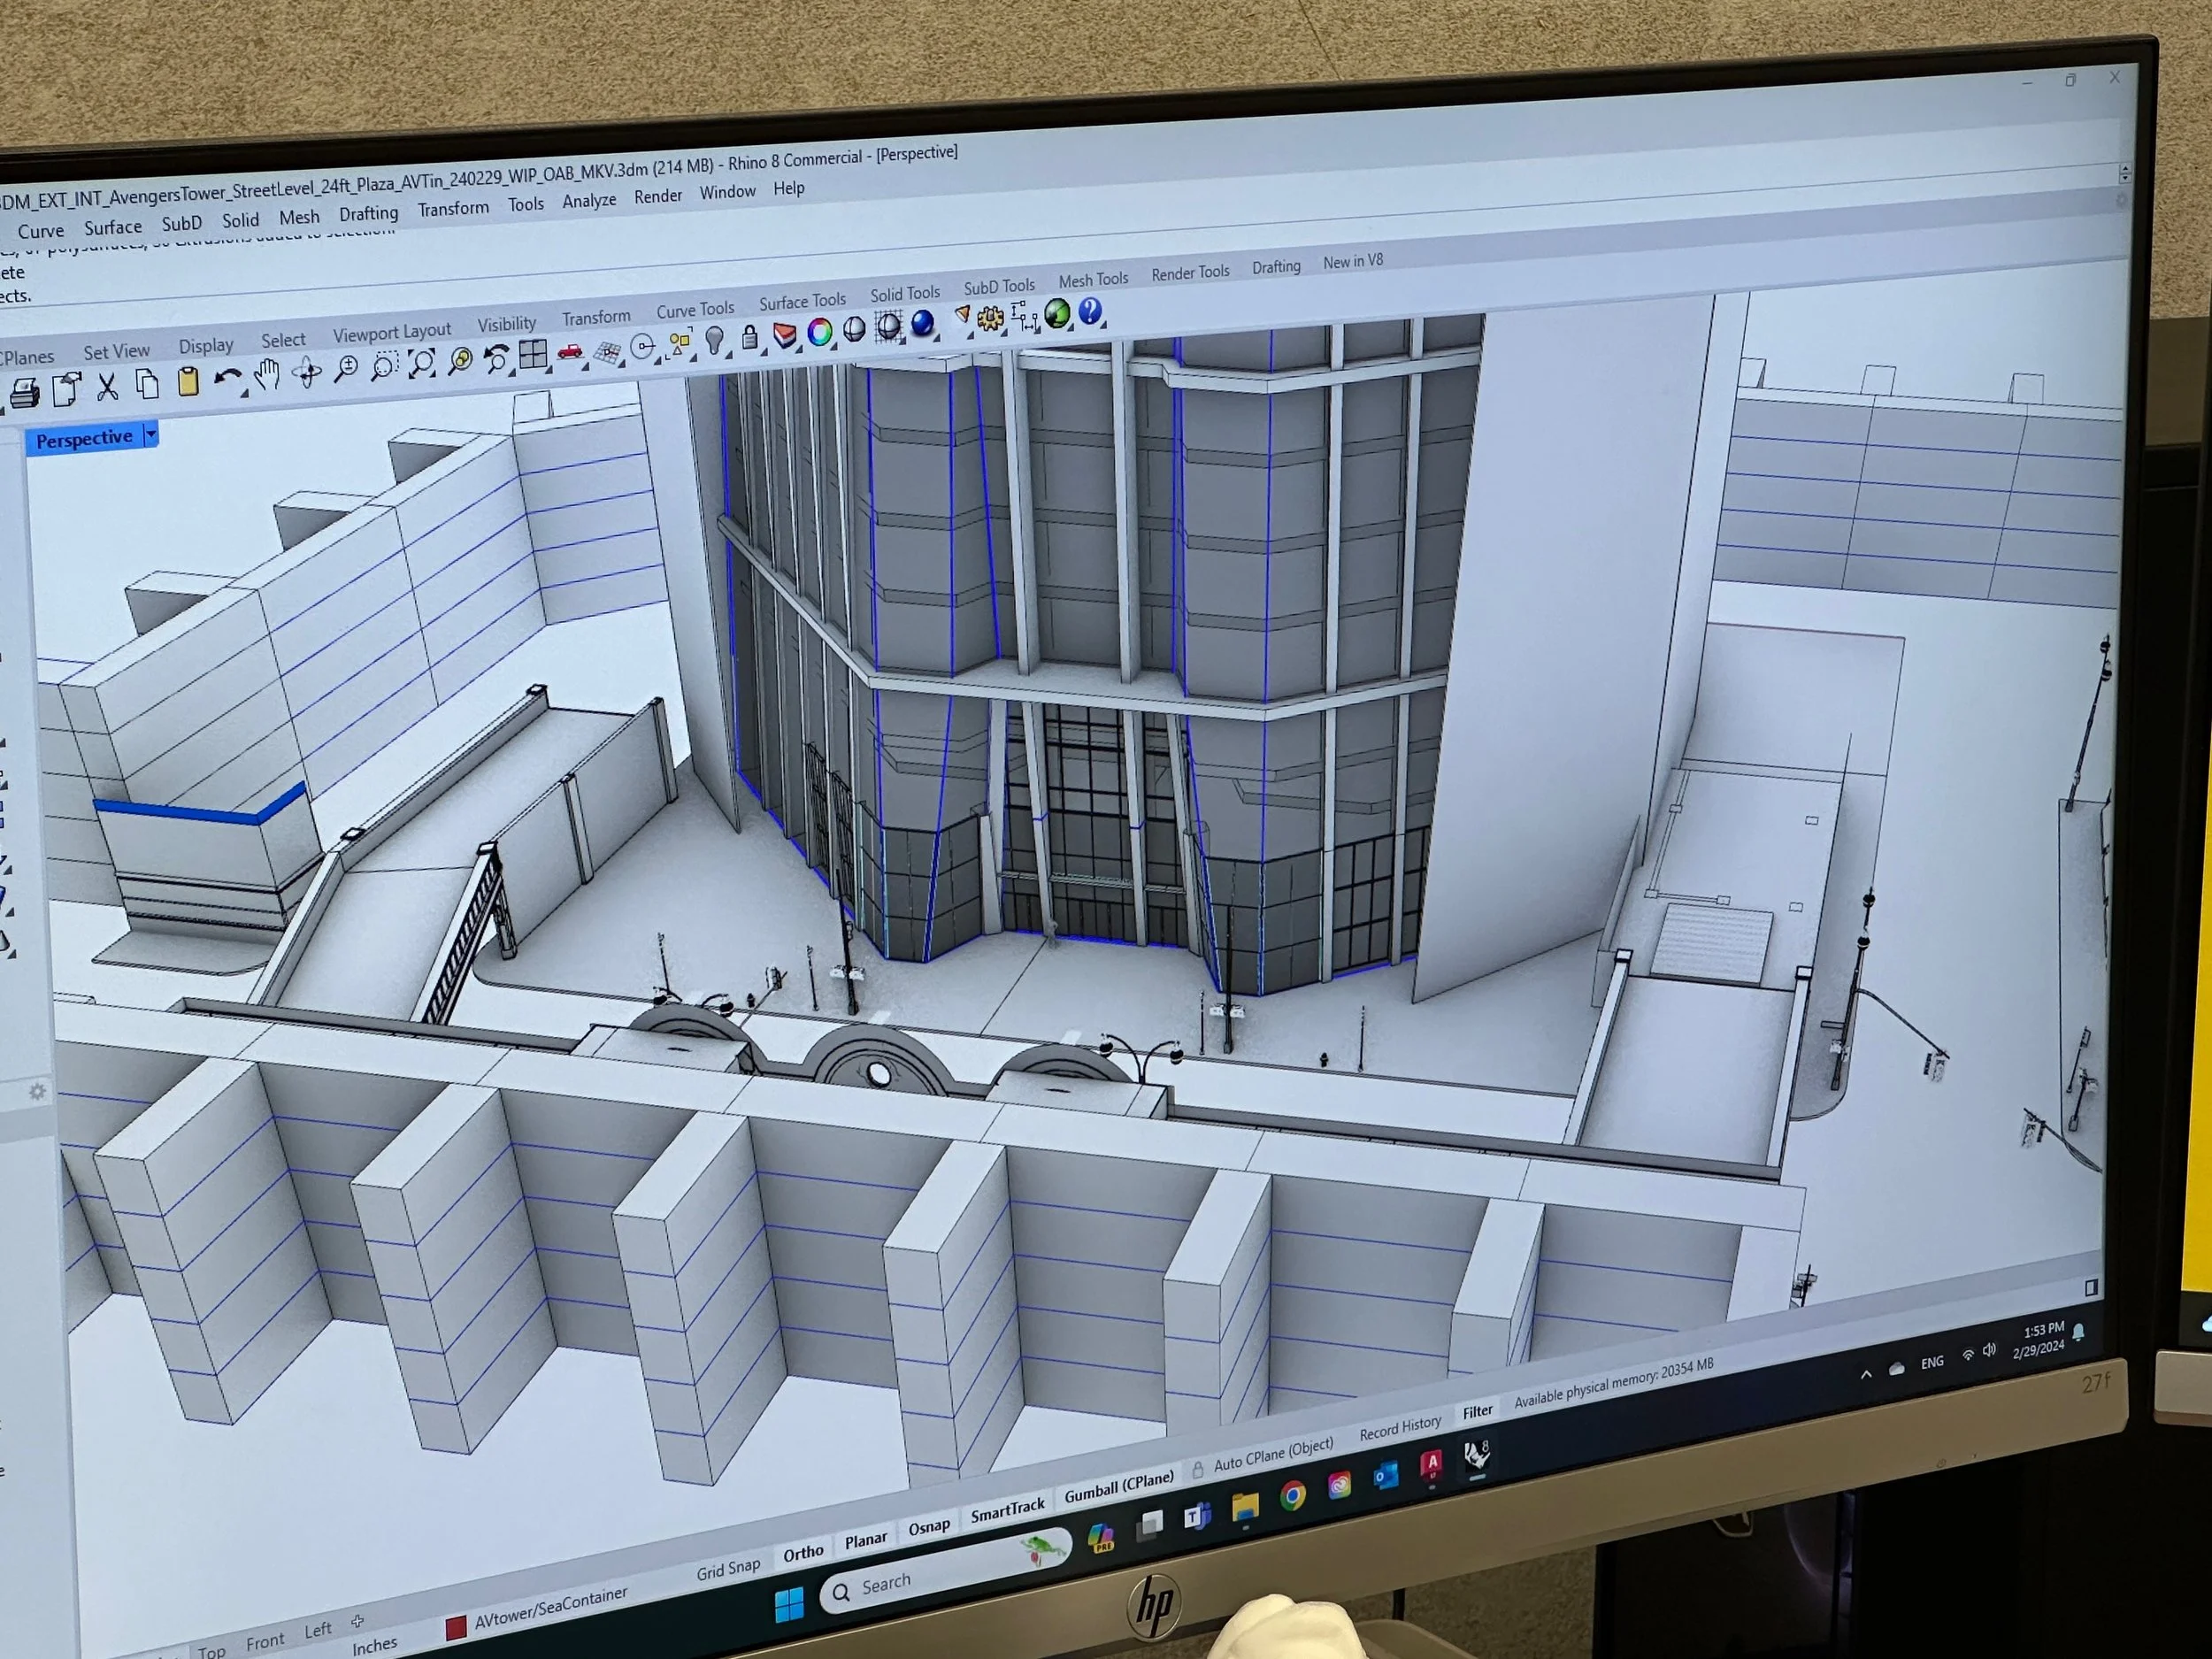Screen dimensions: 2212x1659
Task: Click Record History in the status bar
Action: tap(1400, 1429)
